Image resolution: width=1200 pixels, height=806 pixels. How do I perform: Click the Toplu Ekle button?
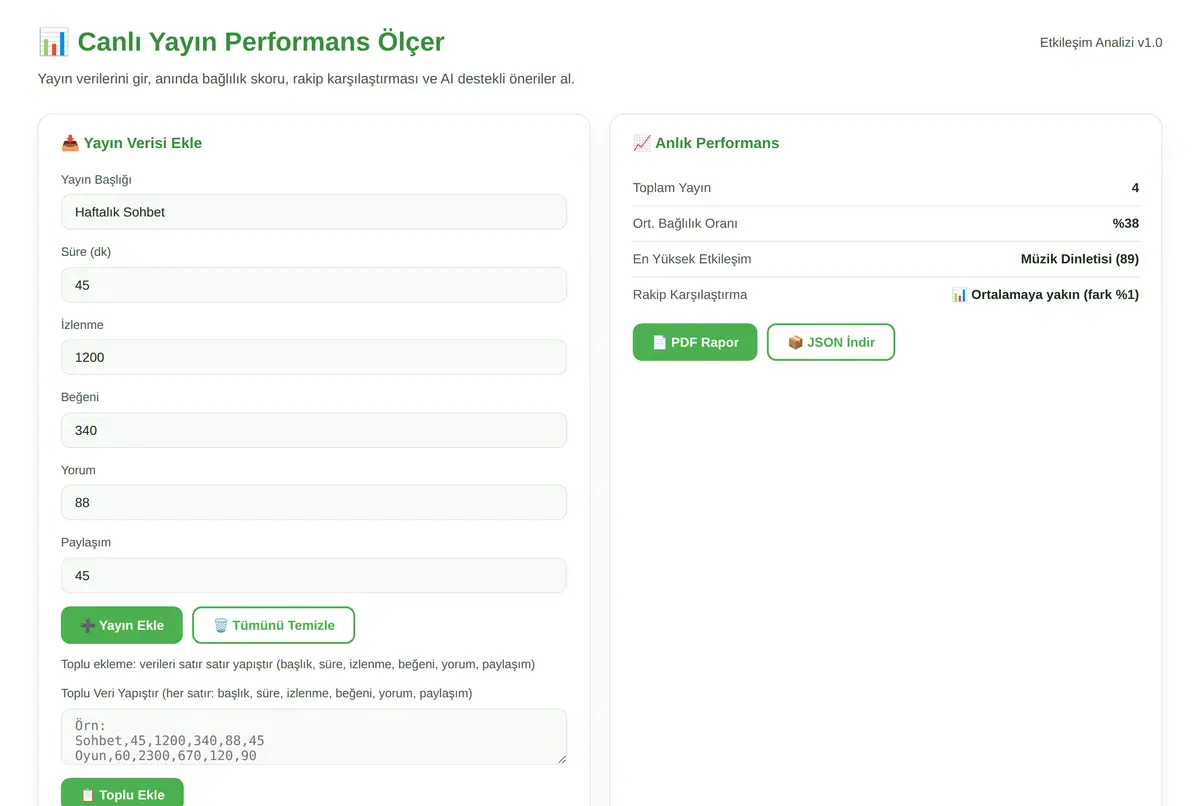point(122,795)
